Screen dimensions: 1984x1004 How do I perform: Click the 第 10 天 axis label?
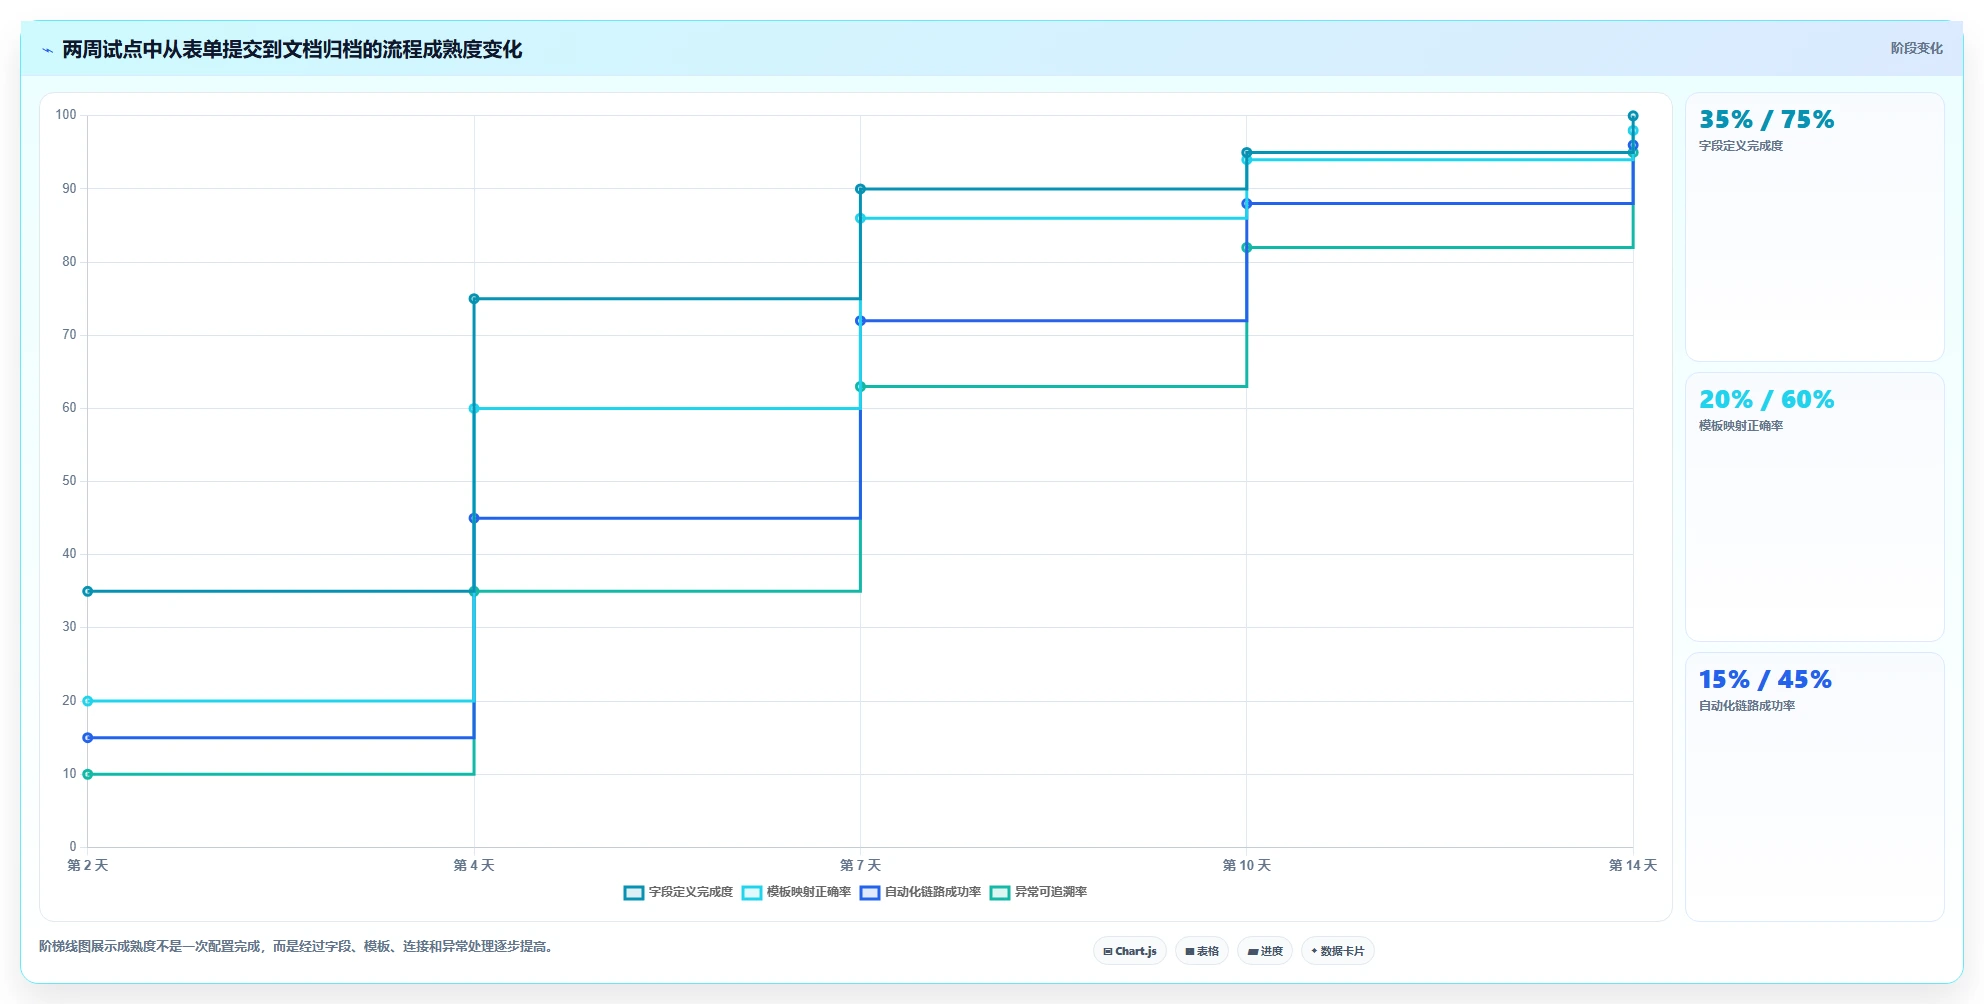point(1246,865)
